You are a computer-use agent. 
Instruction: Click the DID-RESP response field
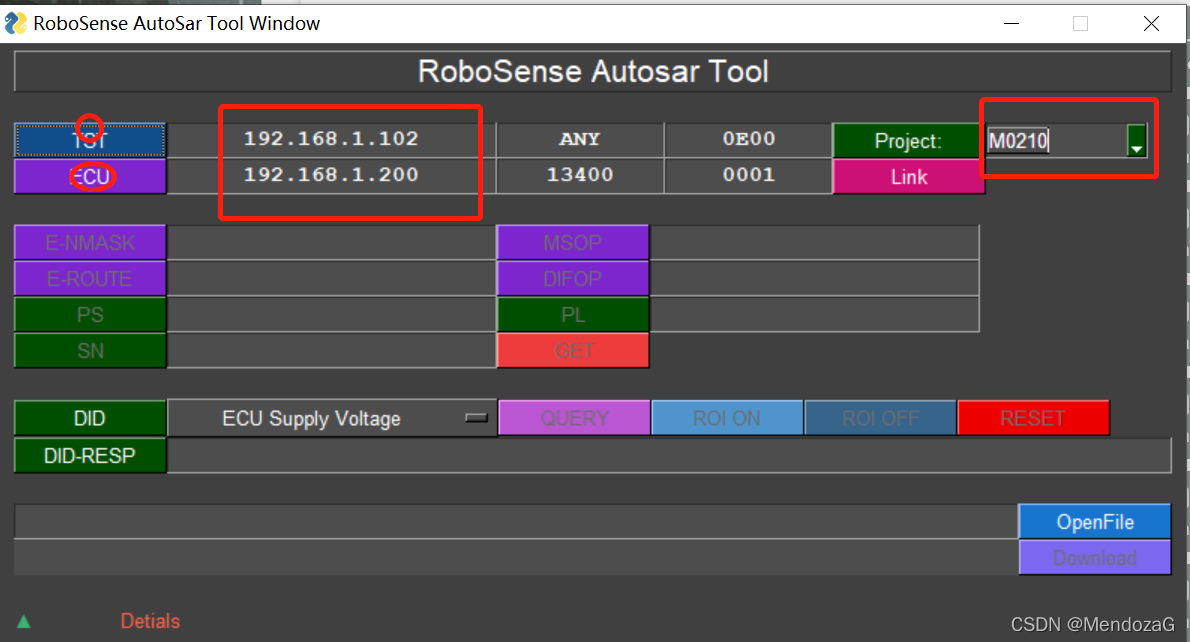point(669,455)
